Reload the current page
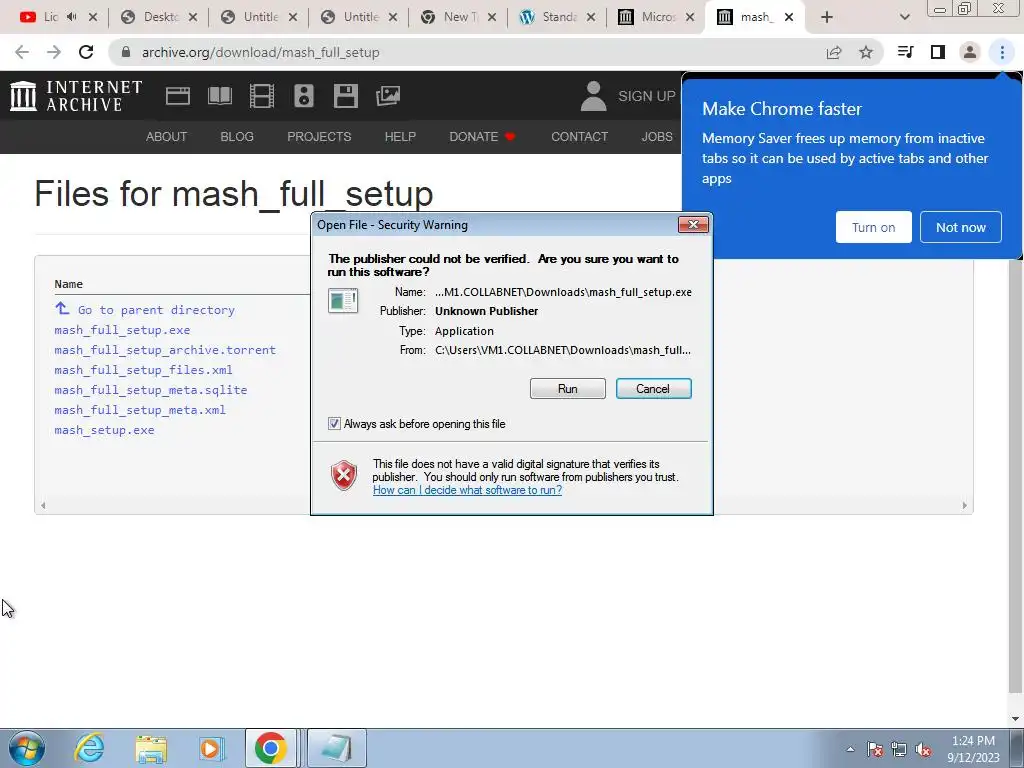 tap(86, 52)
